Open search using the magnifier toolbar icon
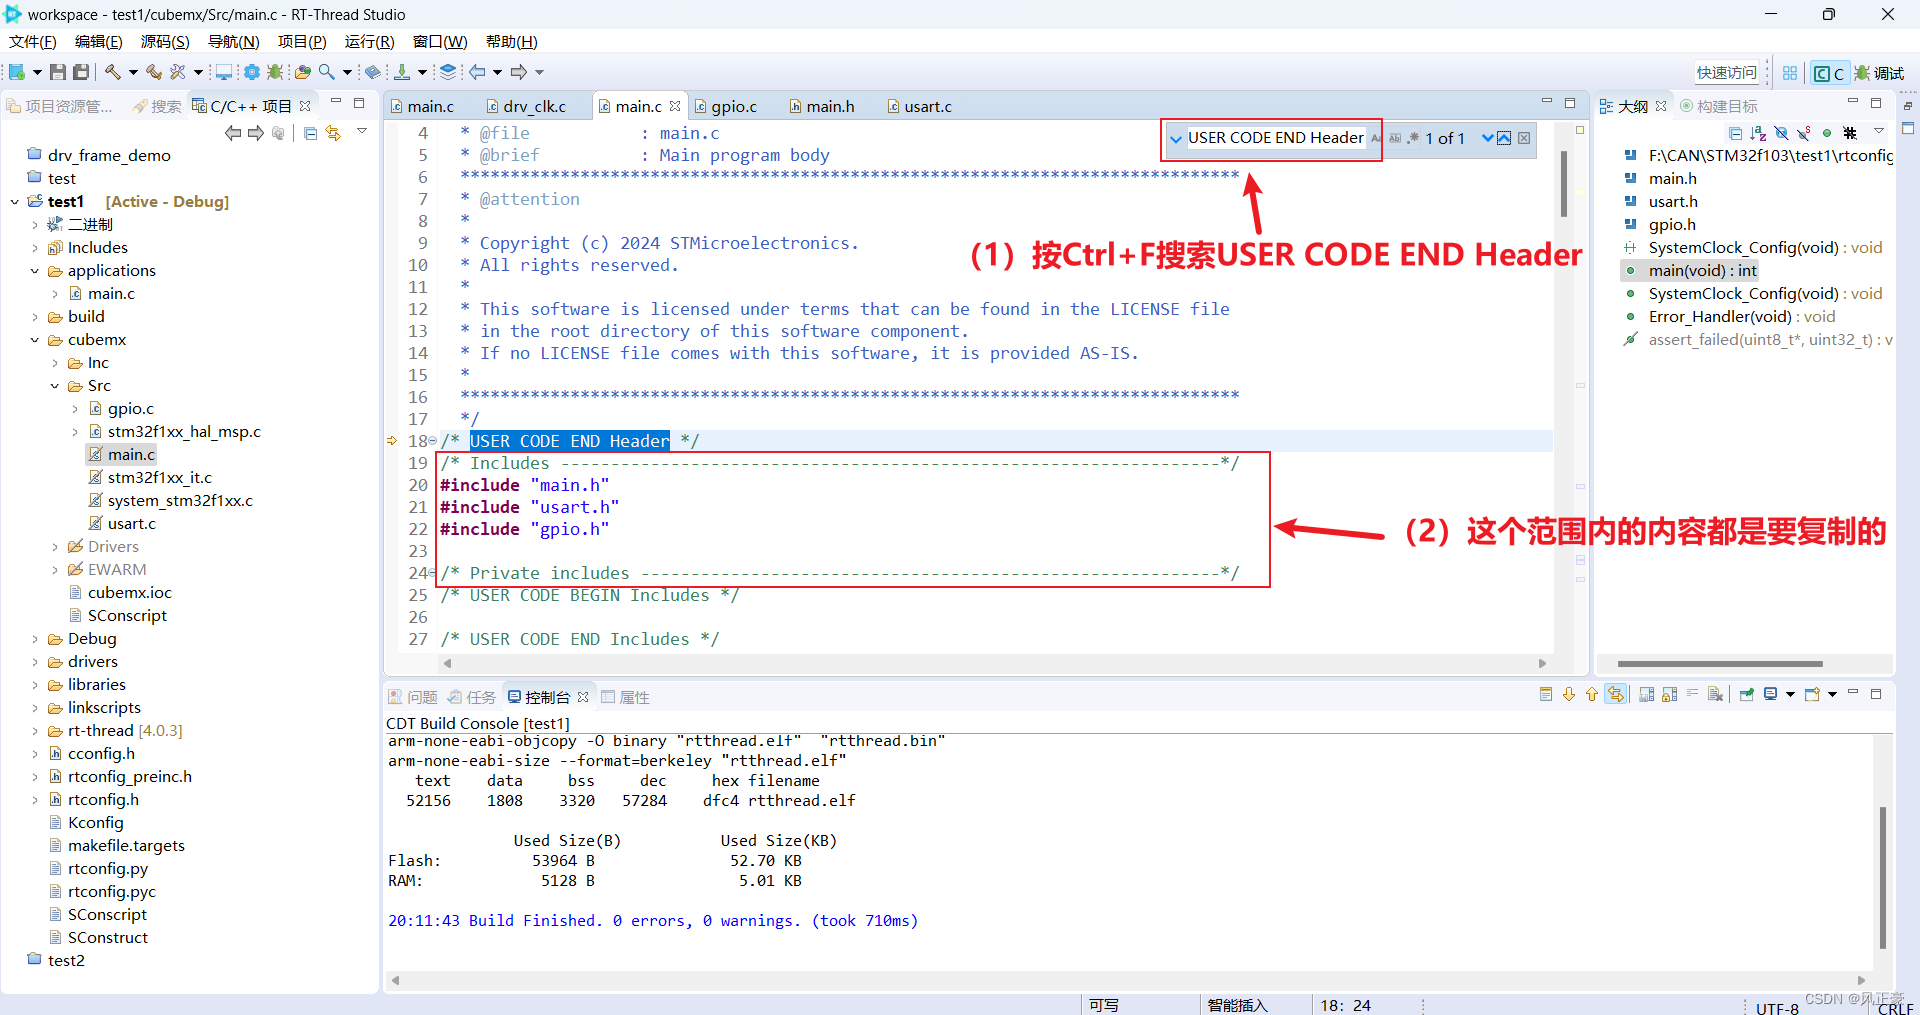The height and width of the screenshot is (1015, 1920). coord(325,71)
